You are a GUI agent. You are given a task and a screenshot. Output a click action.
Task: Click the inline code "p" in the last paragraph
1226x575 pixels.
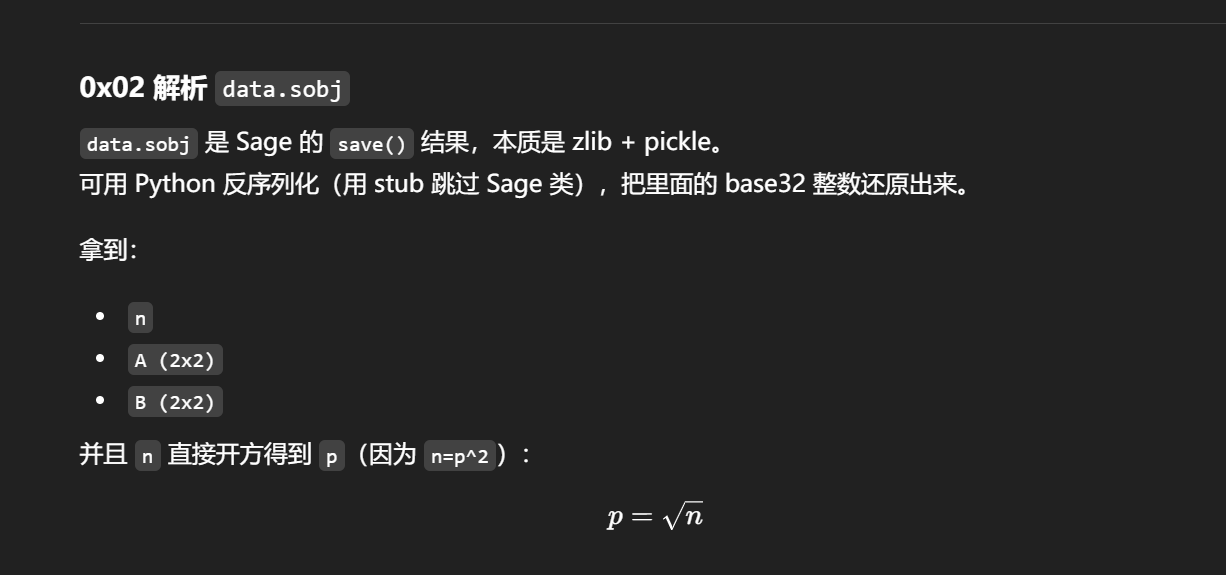point(331,456)
